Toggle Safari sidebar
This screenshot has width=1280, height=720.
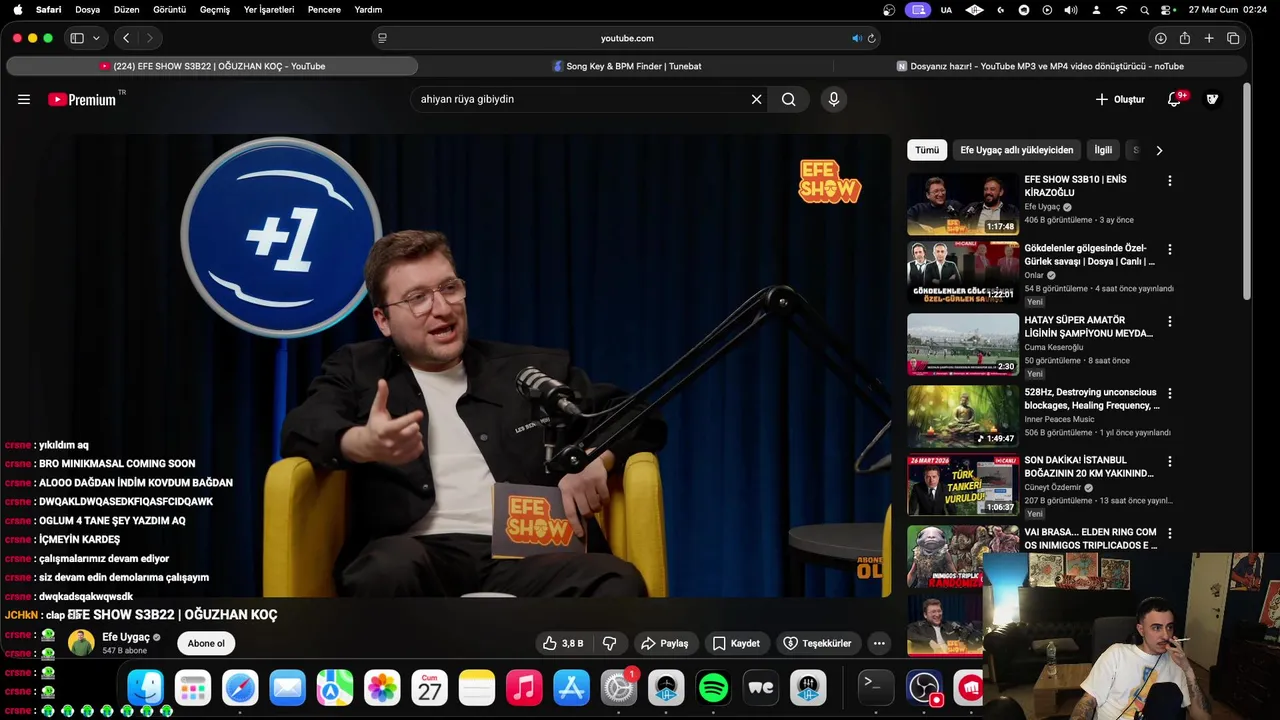click(x=77, y=38)
